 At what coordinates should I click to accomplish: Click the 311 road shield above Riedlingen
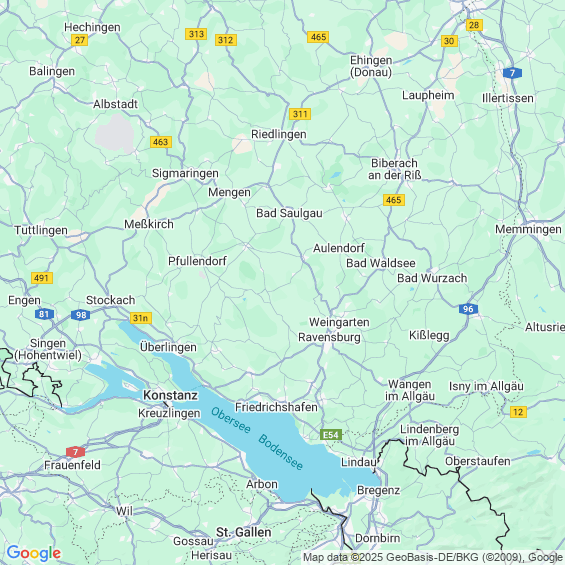tap(300, 114)
